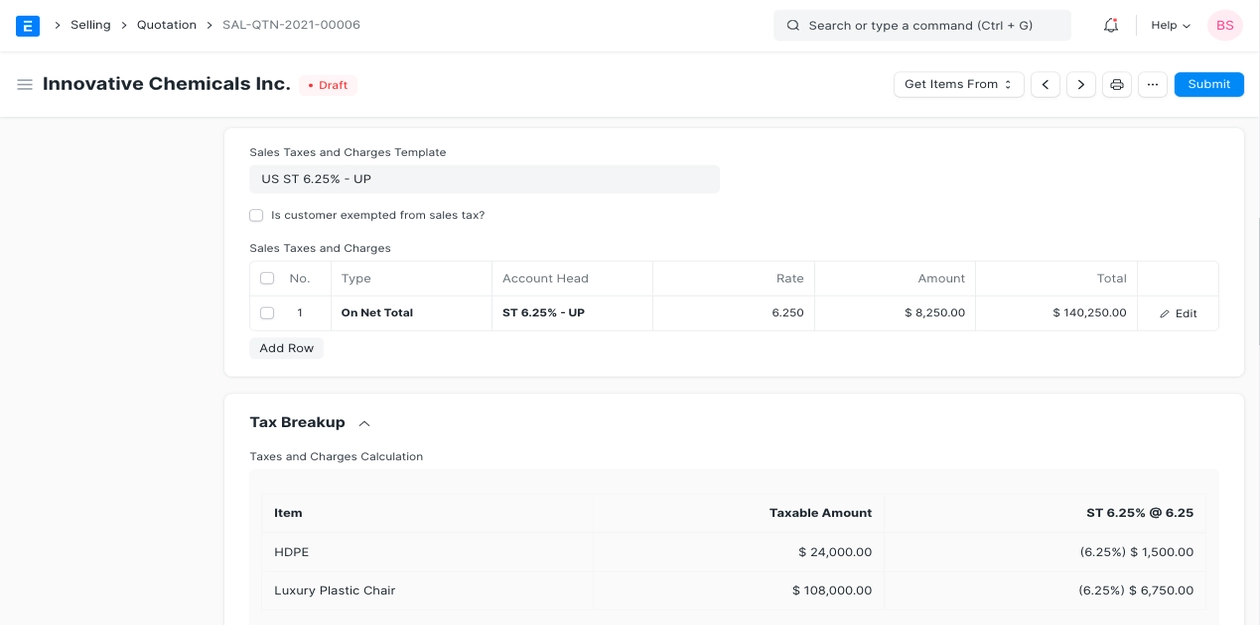Toggle the sidebar hamburger menu
Image resolution: width=1260 pixels, height=625 pixels.
click(x=25, y=85)
